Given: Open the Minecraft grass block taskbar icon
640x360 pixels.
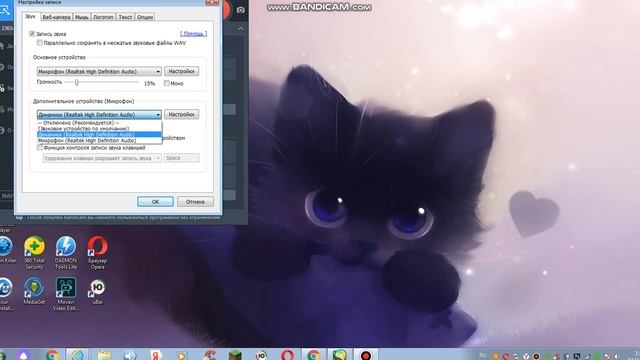Looking at the screenshot, I should click(x=235, y=355).
